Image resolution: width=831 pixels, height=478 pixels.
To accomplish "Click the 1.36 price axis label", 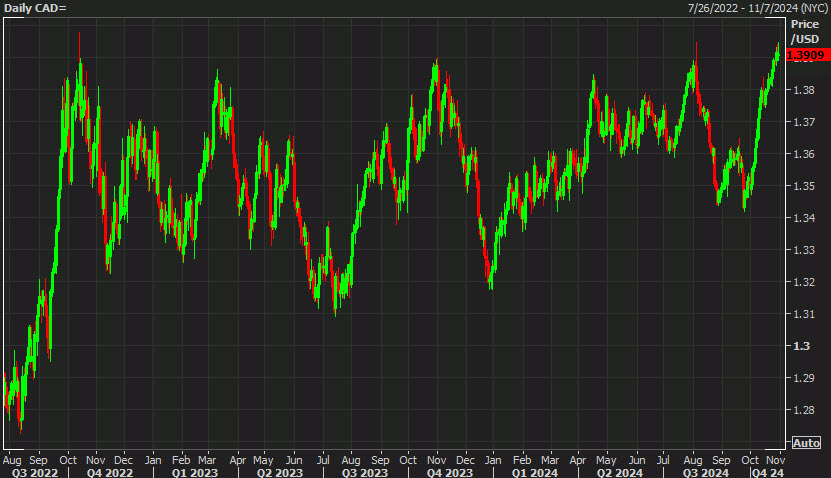I will 803,154.
